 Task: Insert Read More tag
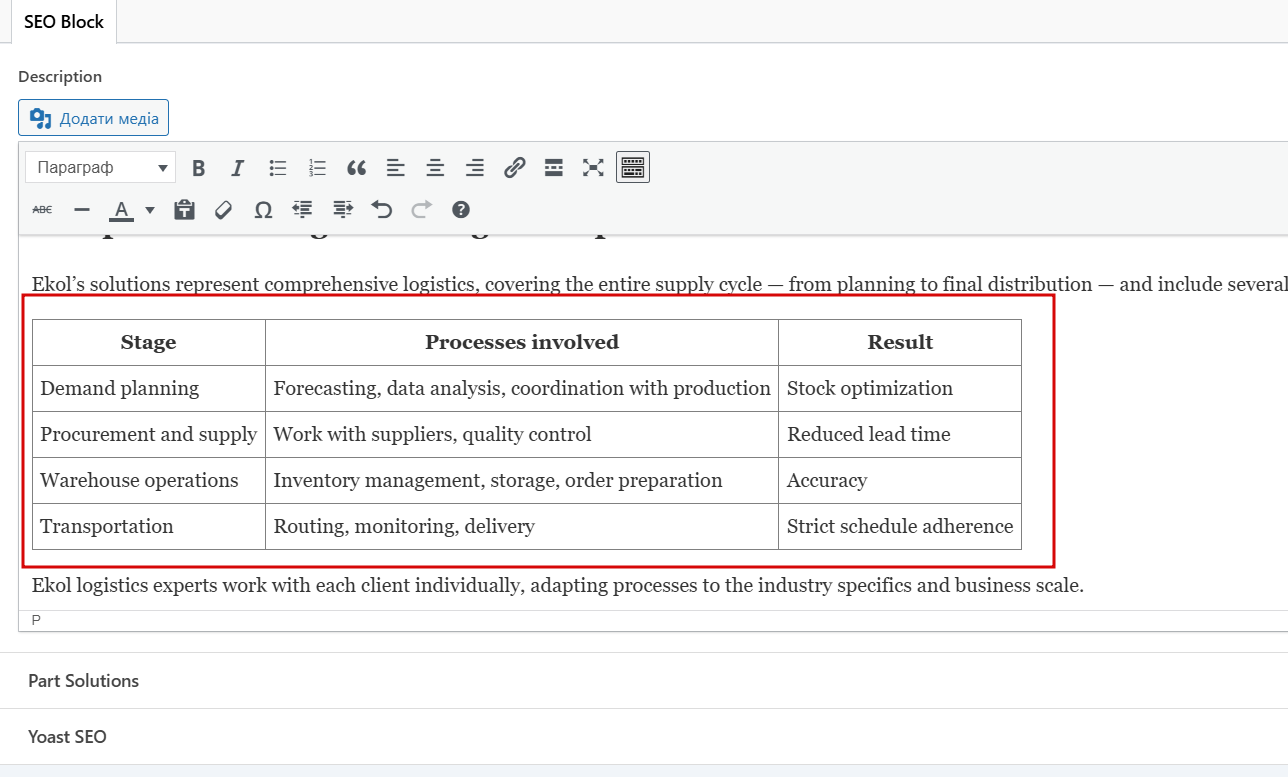pyautogui.click(x=554, y=168)
